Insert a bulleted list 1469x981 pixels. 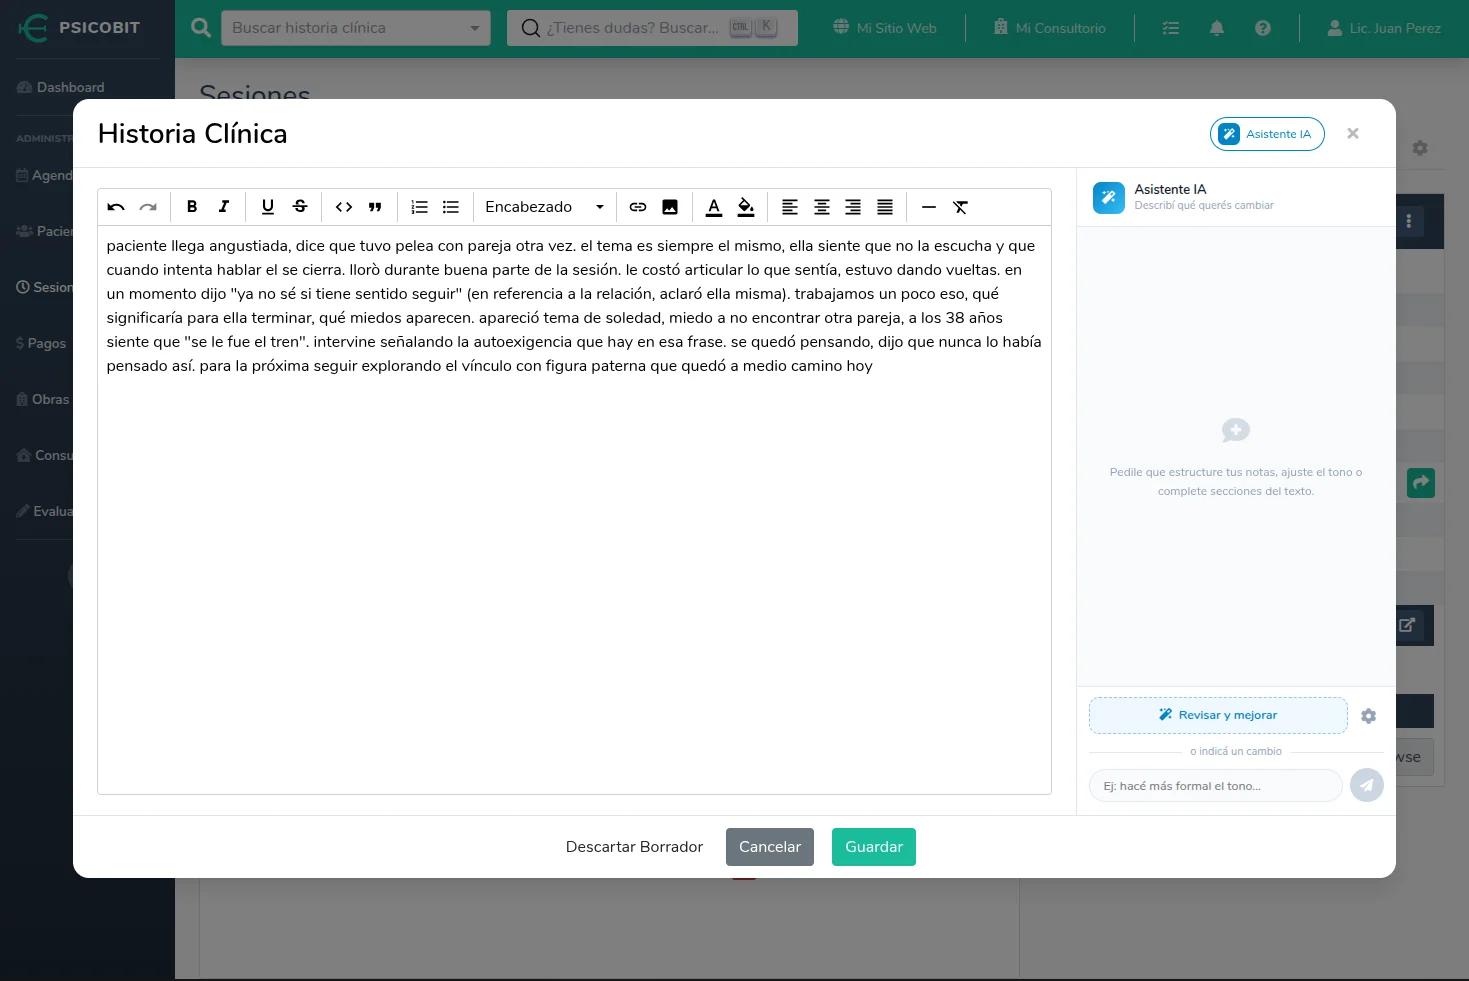(x=451, y=207)
